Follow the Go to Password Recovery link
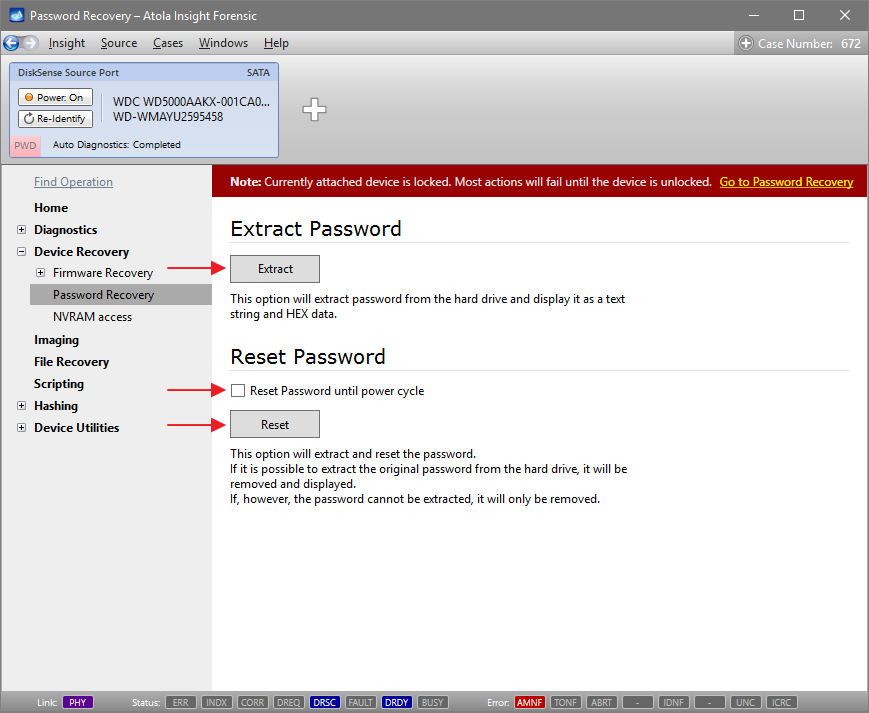Image resolution: width=869 pixels, height=713 pixels. click(789, 181)
